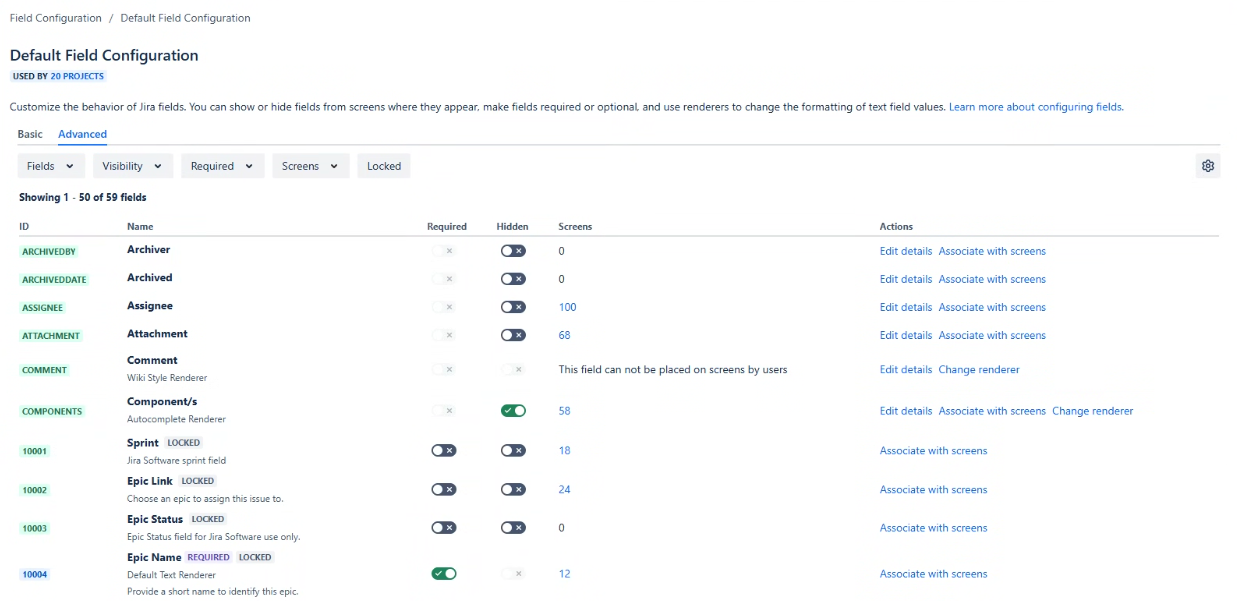Select the Advanced tab

click(x=82, y=134)
